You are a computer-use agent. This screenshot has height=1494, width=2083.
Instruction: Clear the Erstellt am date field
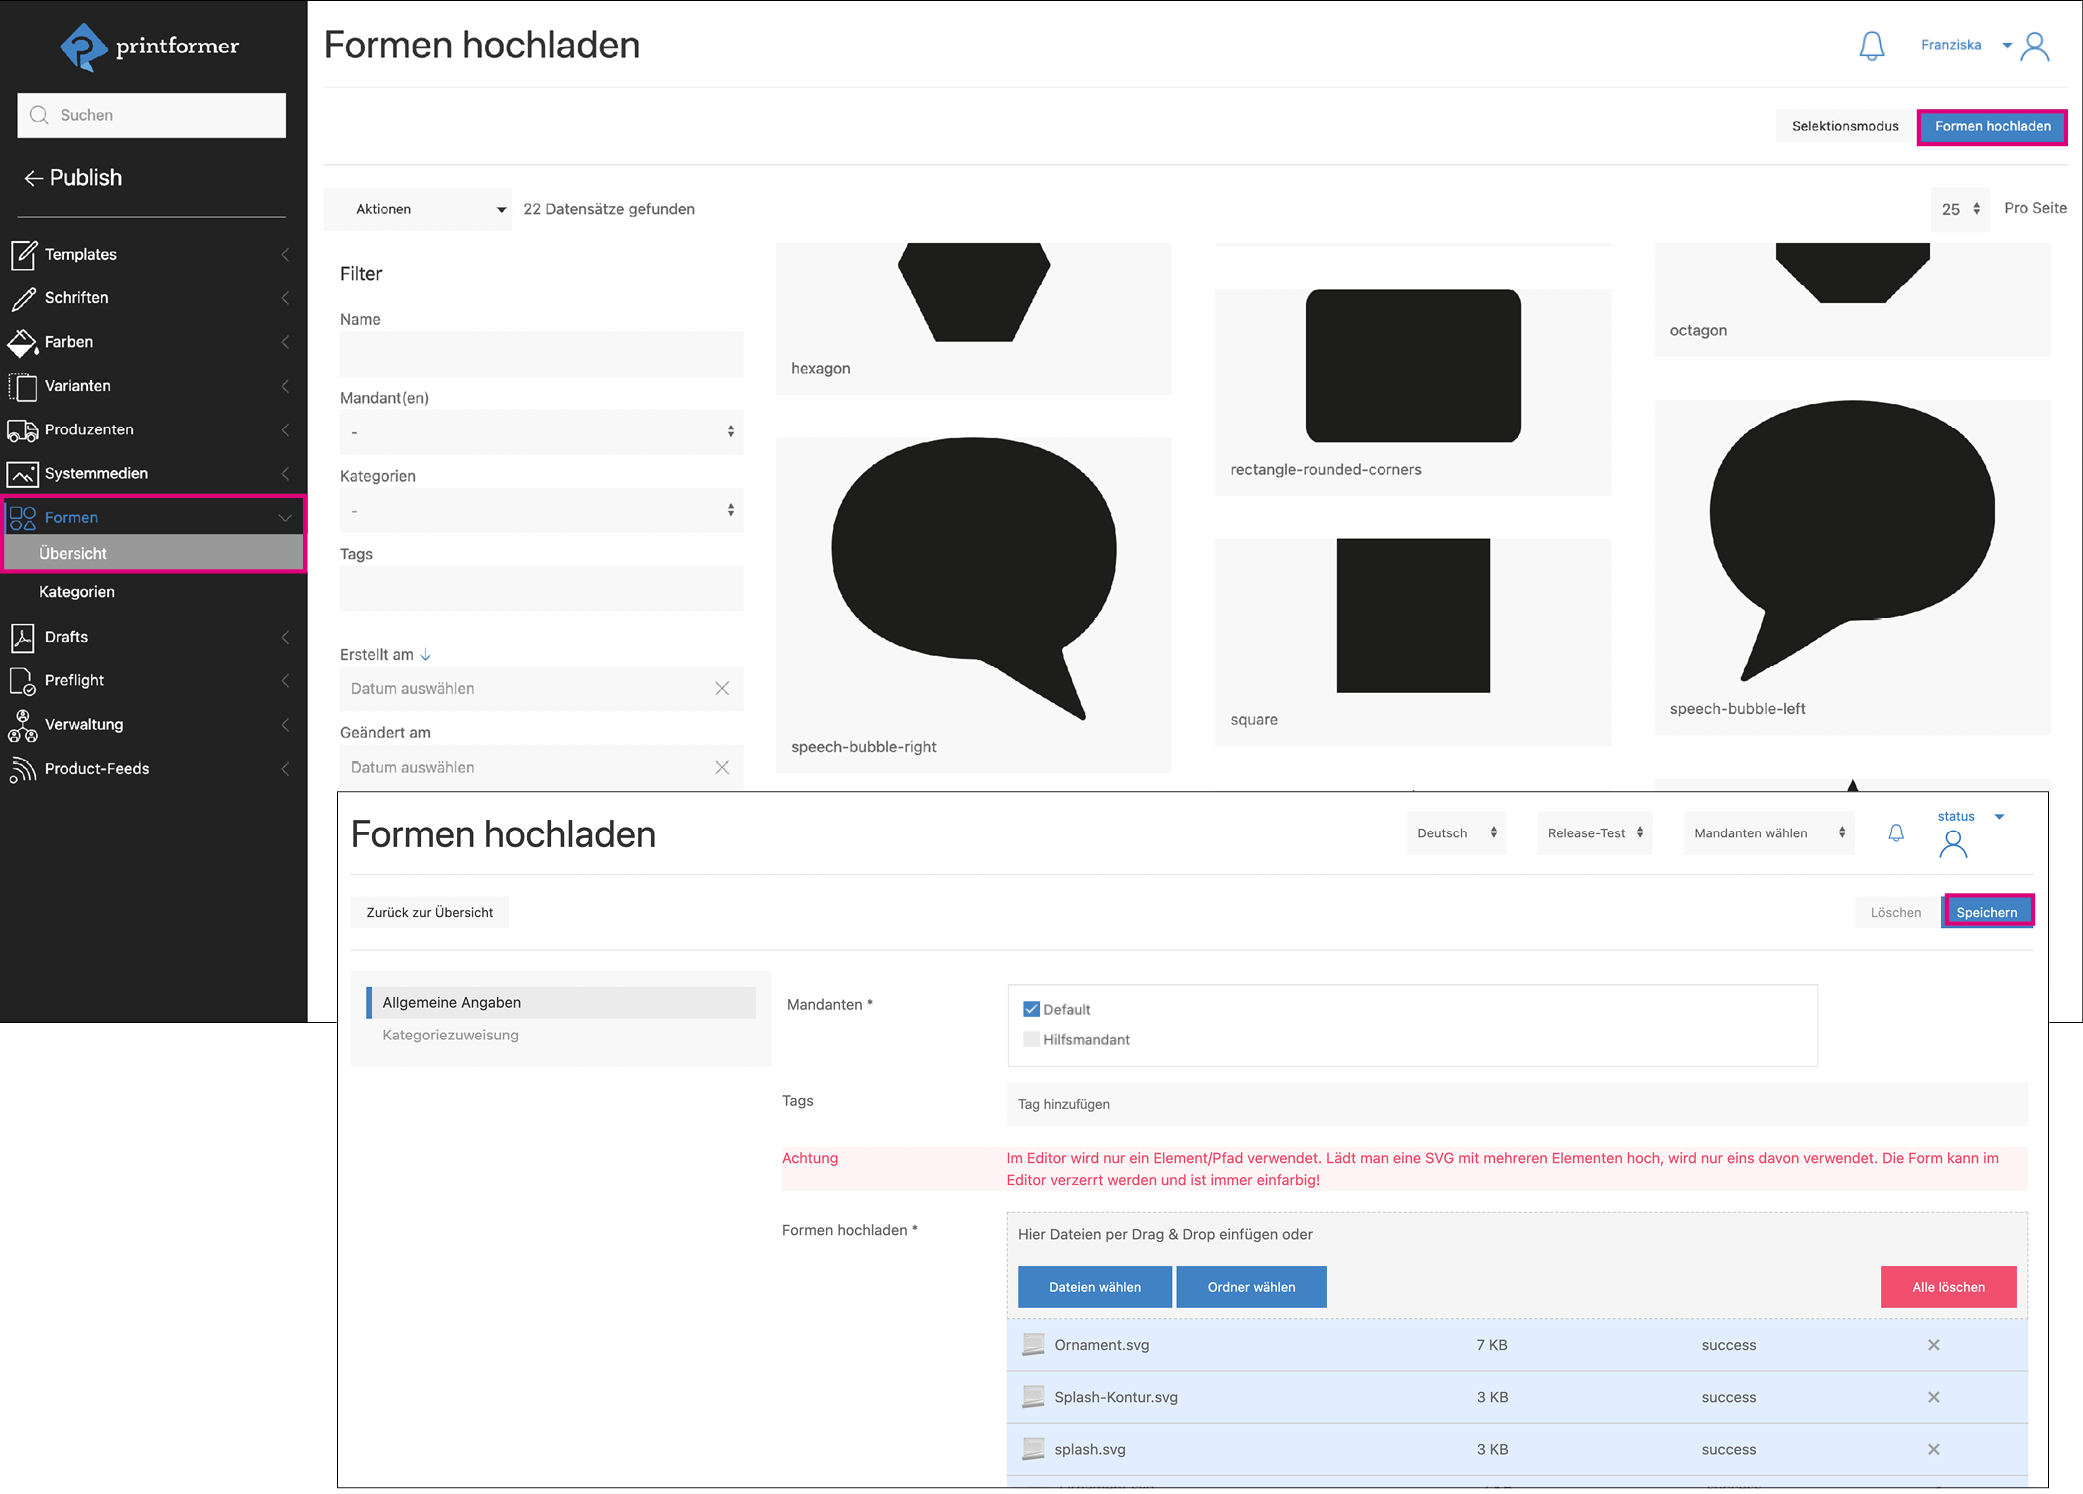pyautogui.click(x=722, y=689)
